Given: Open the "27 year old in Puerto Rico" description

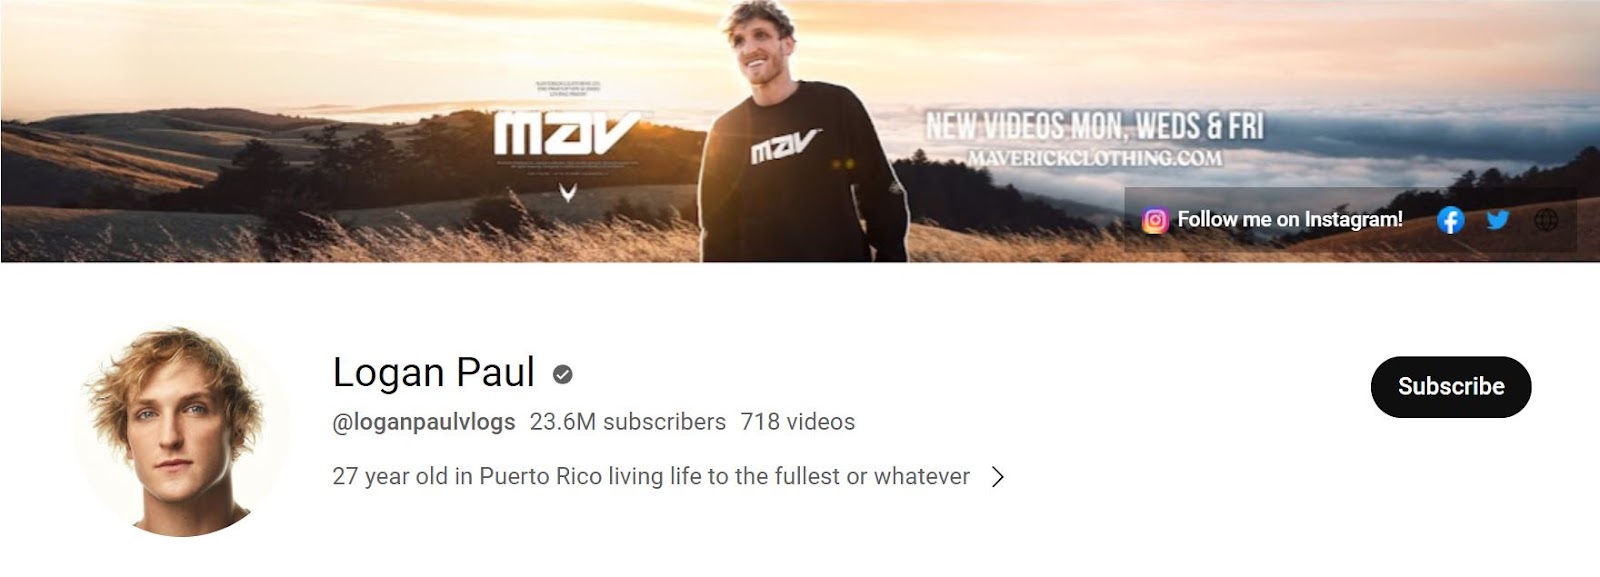Looking at the screenshot, I should tap(651, 476).
